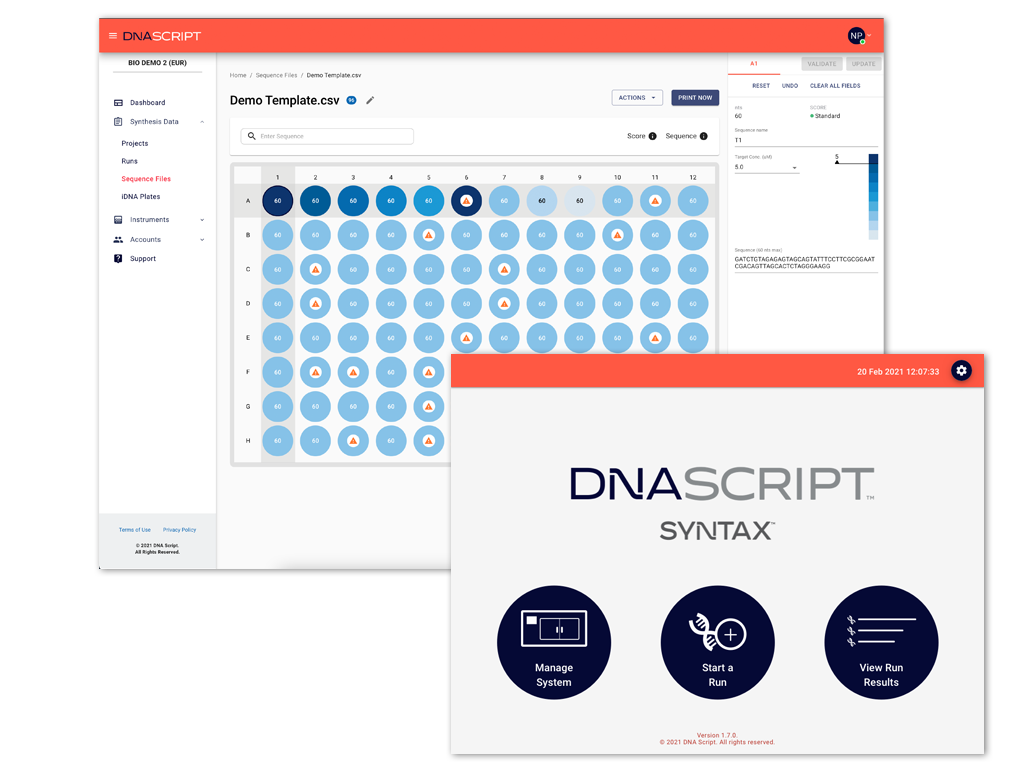Screen dimensions: 1024x768
Task: Click the blue badge next to Demo Template.csv
Action: click(x=351, y=100)
